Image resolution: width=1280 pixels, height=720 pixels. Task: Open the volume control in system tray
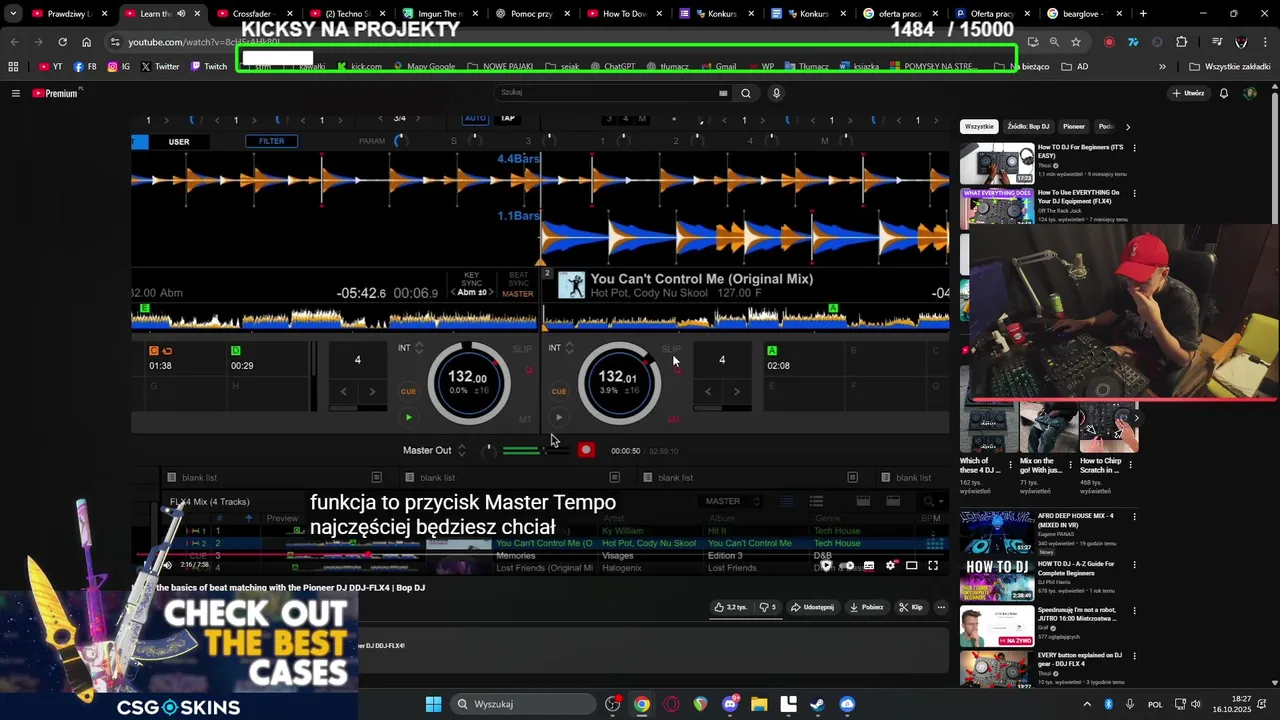[x=1195, y=704]
